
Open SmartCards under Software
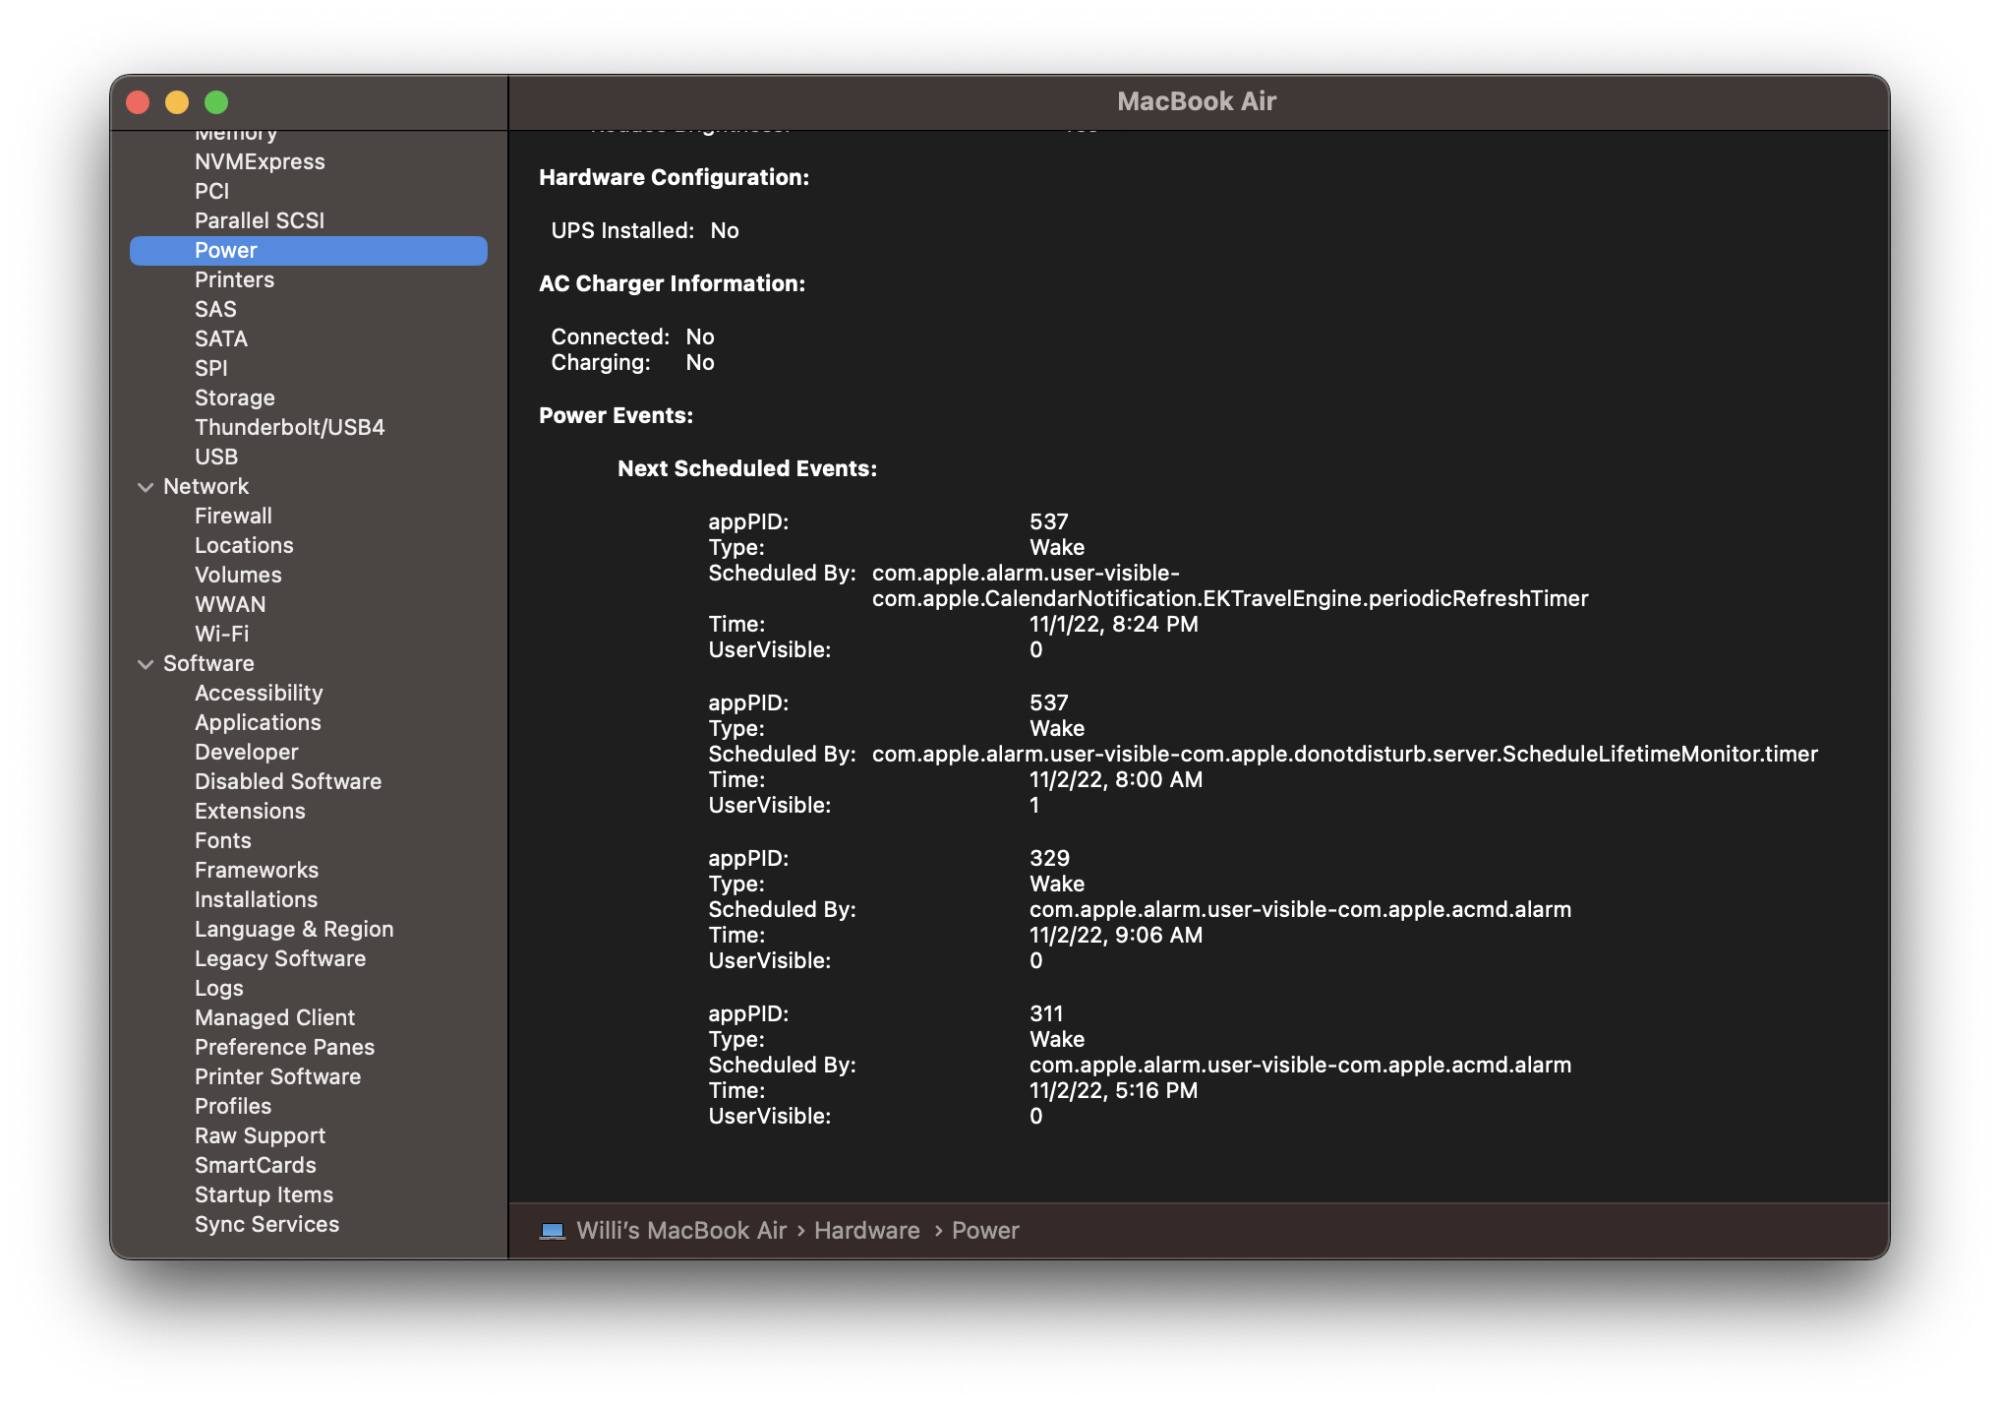tap(255, 1164)
